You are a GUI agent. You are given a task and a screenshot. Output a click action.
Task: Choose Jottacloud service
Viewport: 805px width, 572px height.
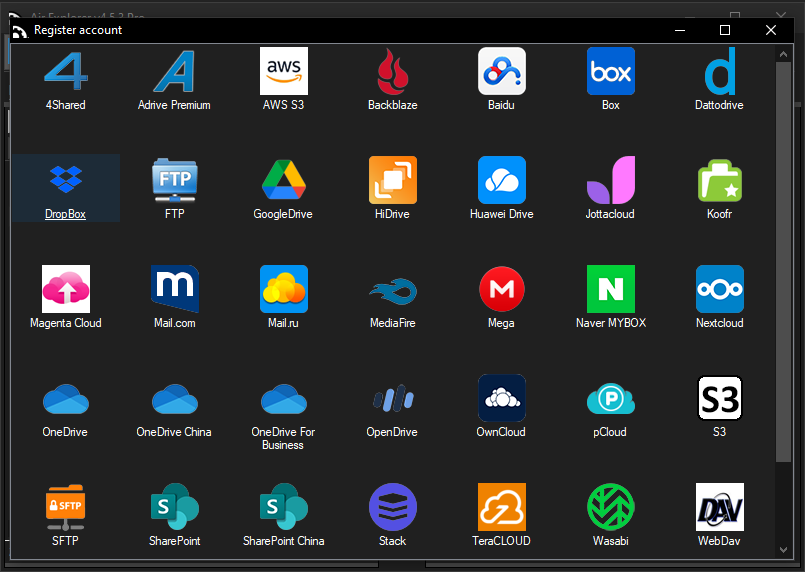click(x=610, y=180)
